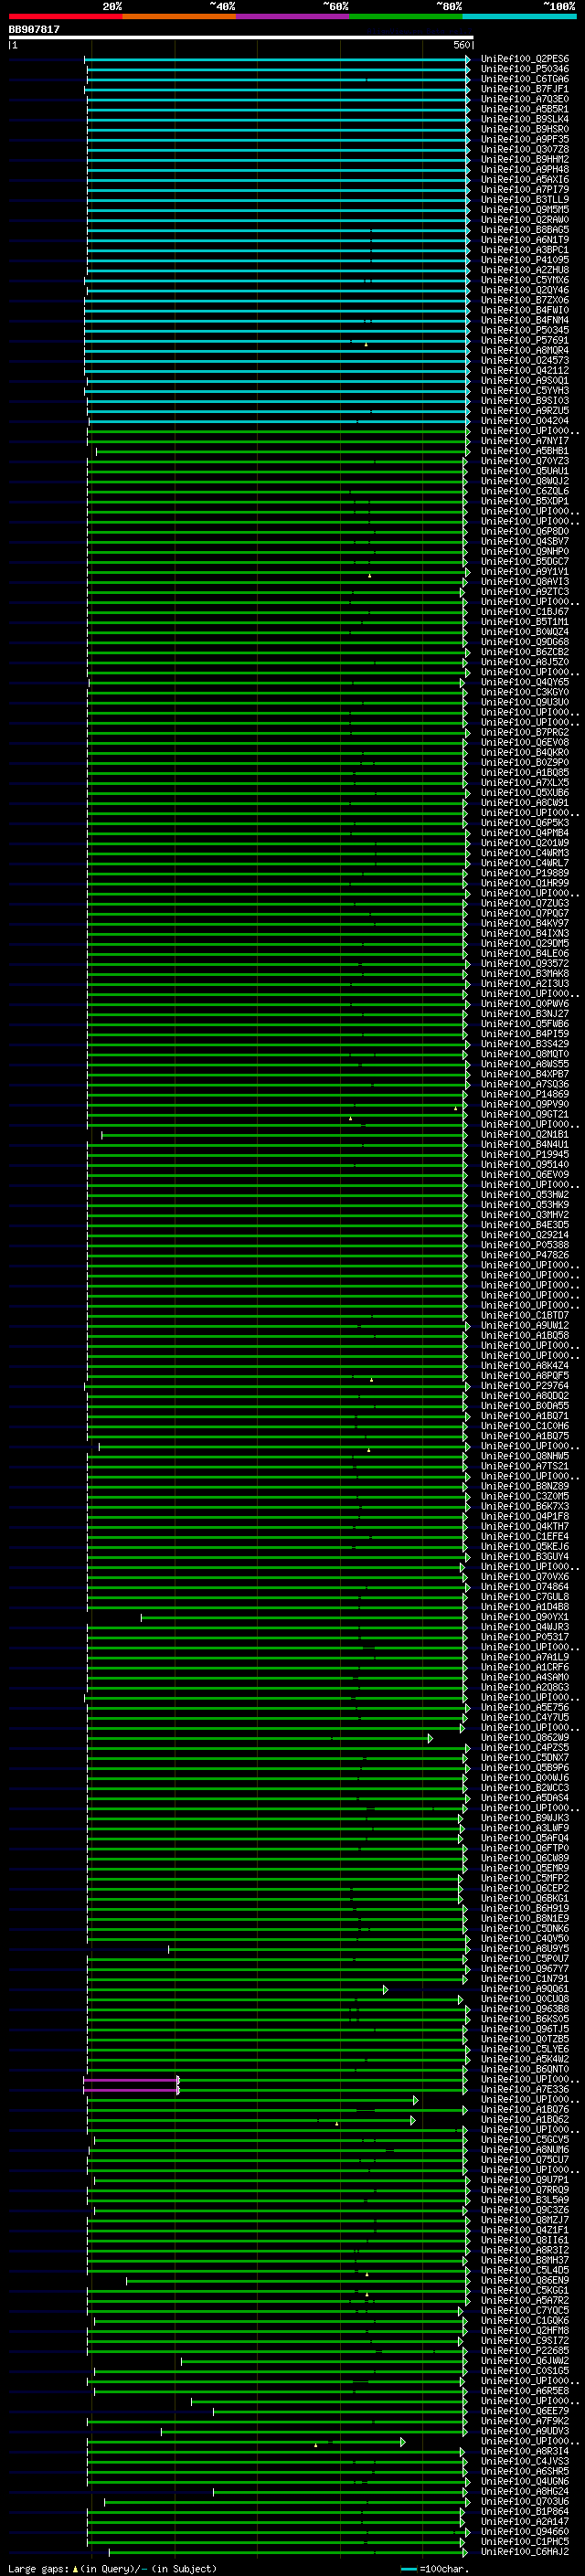585x2576 pixels.
Task: Select the UniRef100_Q8II61 label
Action: [x=524, y=2240]
